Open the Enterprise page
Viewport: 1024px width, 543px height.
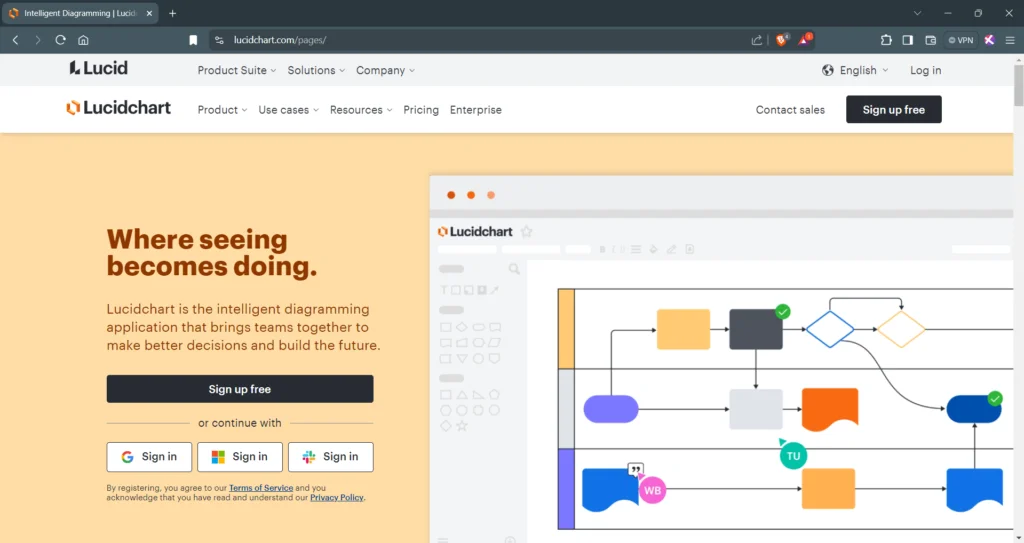pyautogui.click(x=475, y=110)
